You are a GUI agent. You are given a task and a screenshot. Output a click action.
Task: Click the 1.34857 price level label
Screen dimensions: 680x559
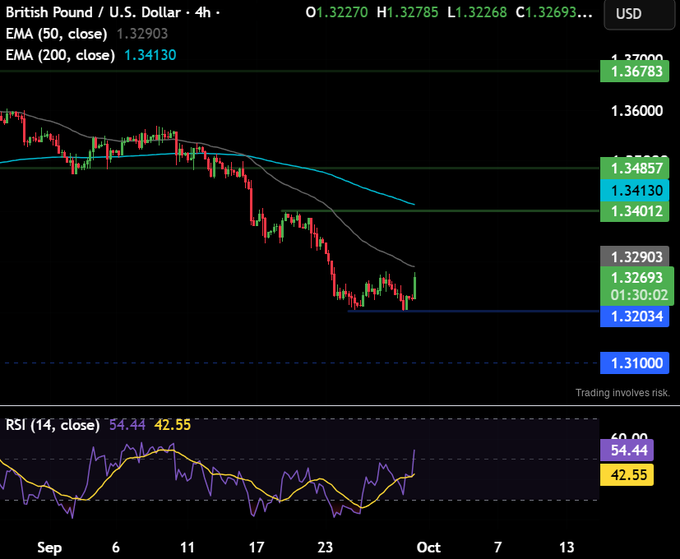tap(634, 168)
